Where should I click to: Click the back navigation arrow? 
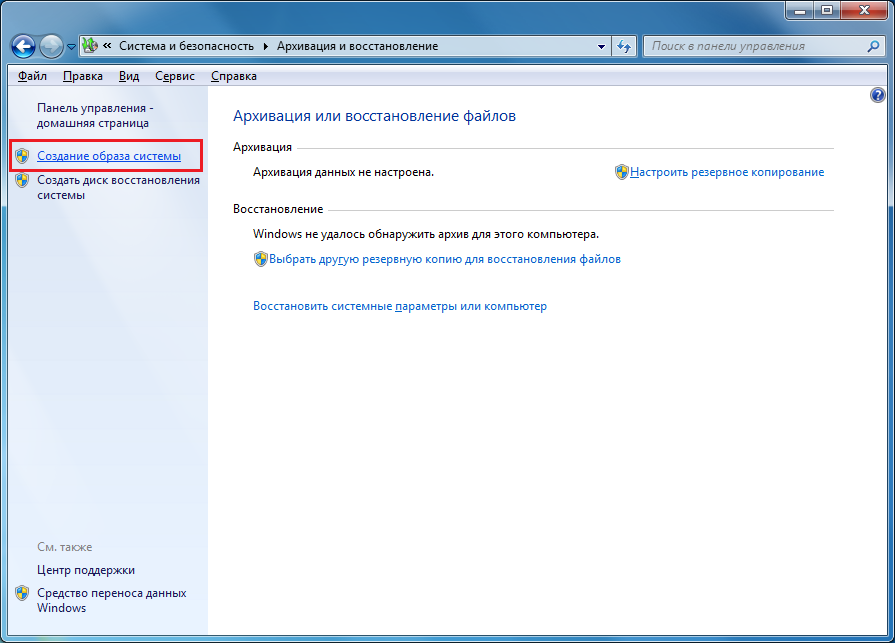pyautogui.click(x=24, y=45)
